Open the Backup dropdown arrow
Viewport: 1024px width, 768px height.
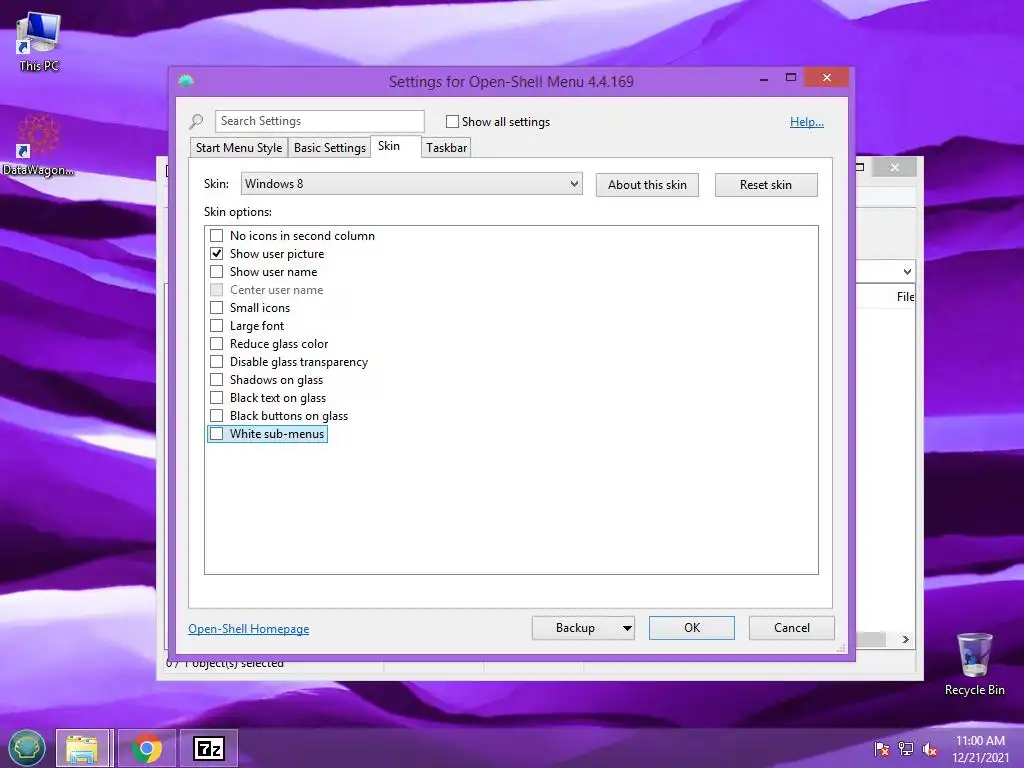pyautogui.click(x=627, y=628)
